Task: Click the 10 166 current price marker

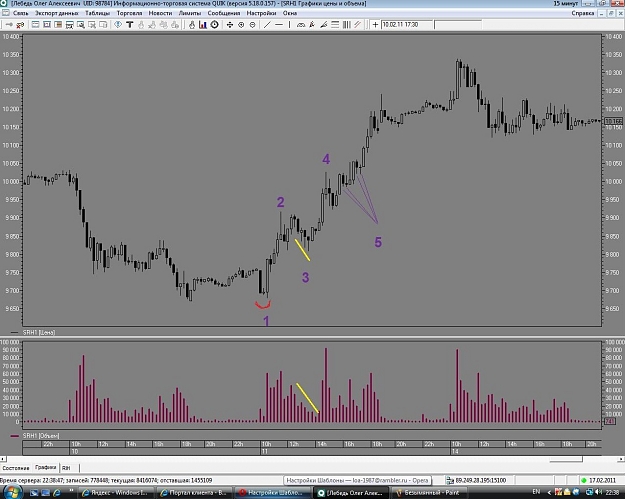Action: [613, 121]
